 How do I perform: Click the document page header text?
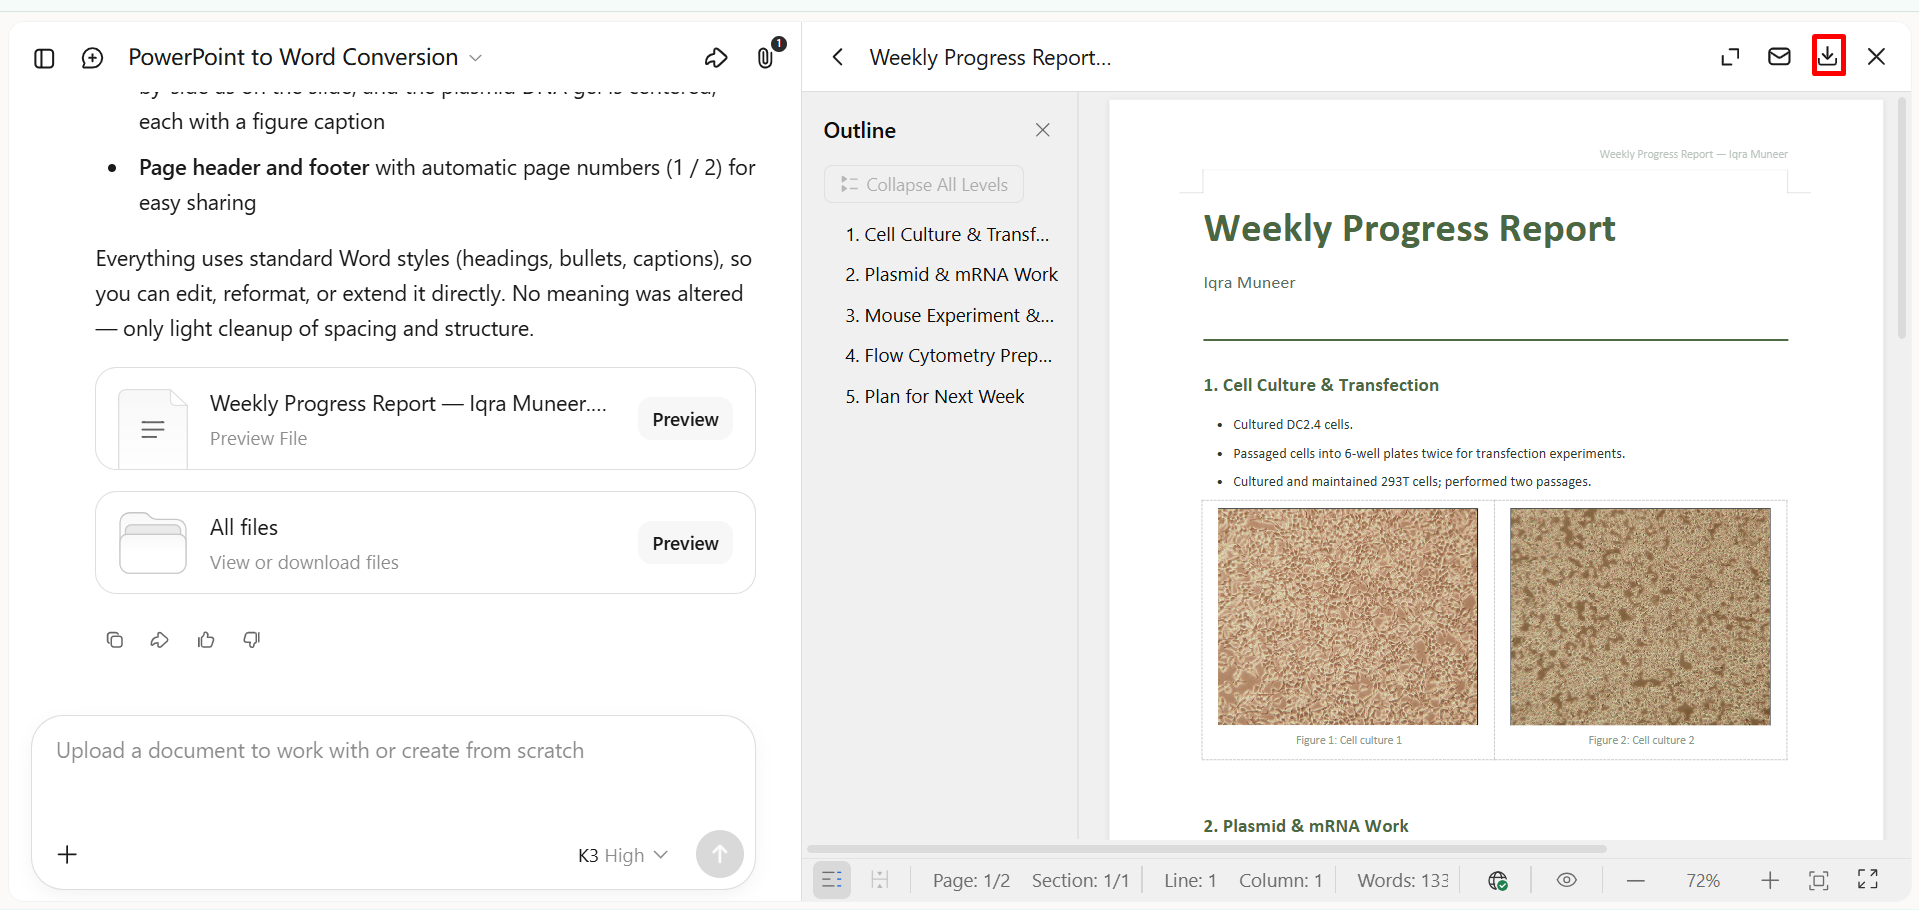1693,154
